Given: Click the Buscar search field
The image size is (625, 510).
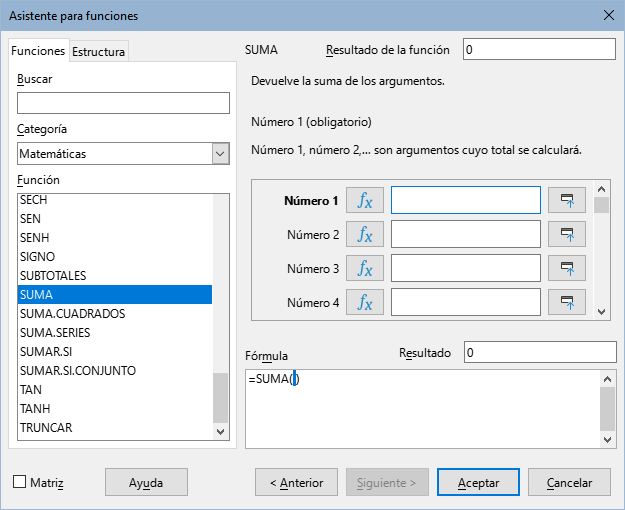Looking at the screenshot, I should click(x=123, y=102).
